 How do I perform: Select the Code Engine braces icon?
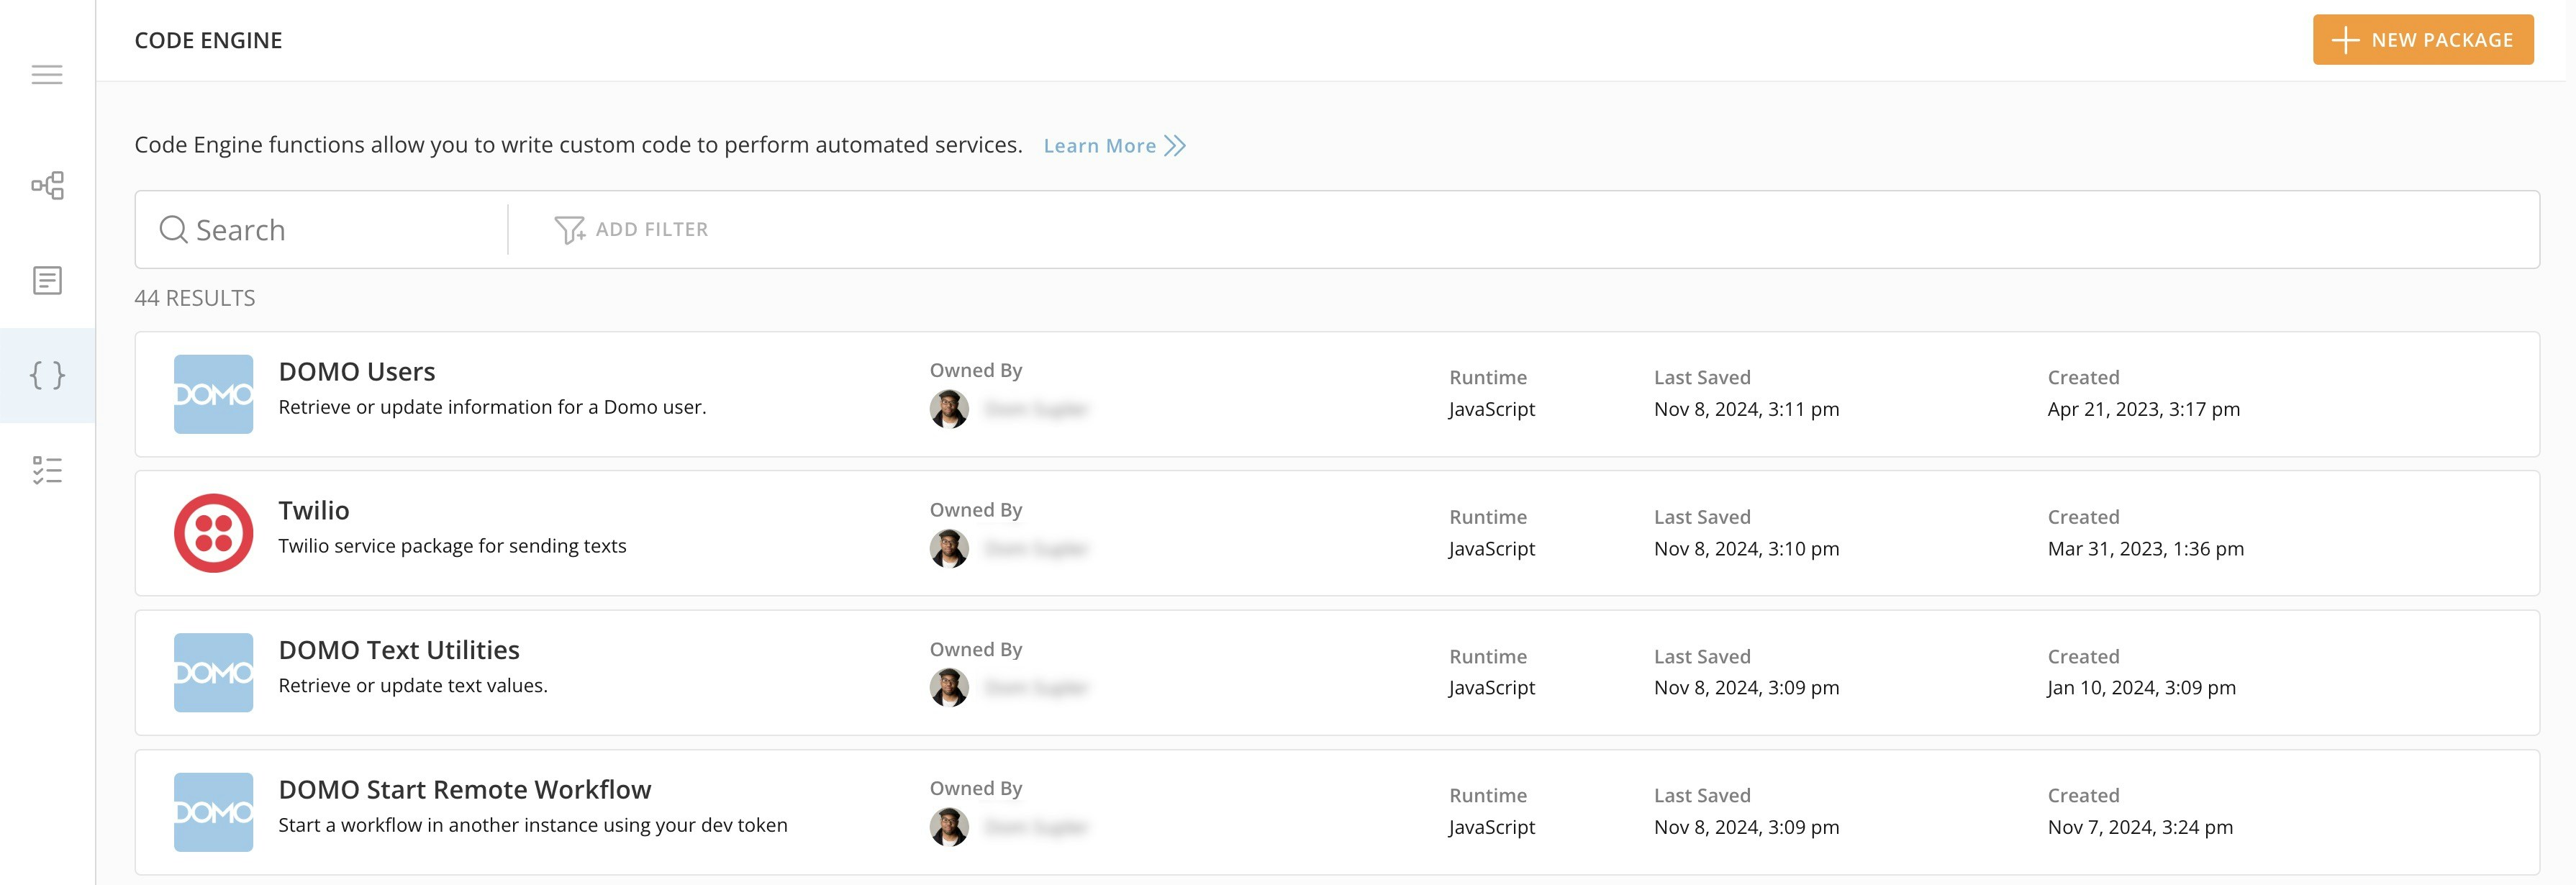(47, 375)
